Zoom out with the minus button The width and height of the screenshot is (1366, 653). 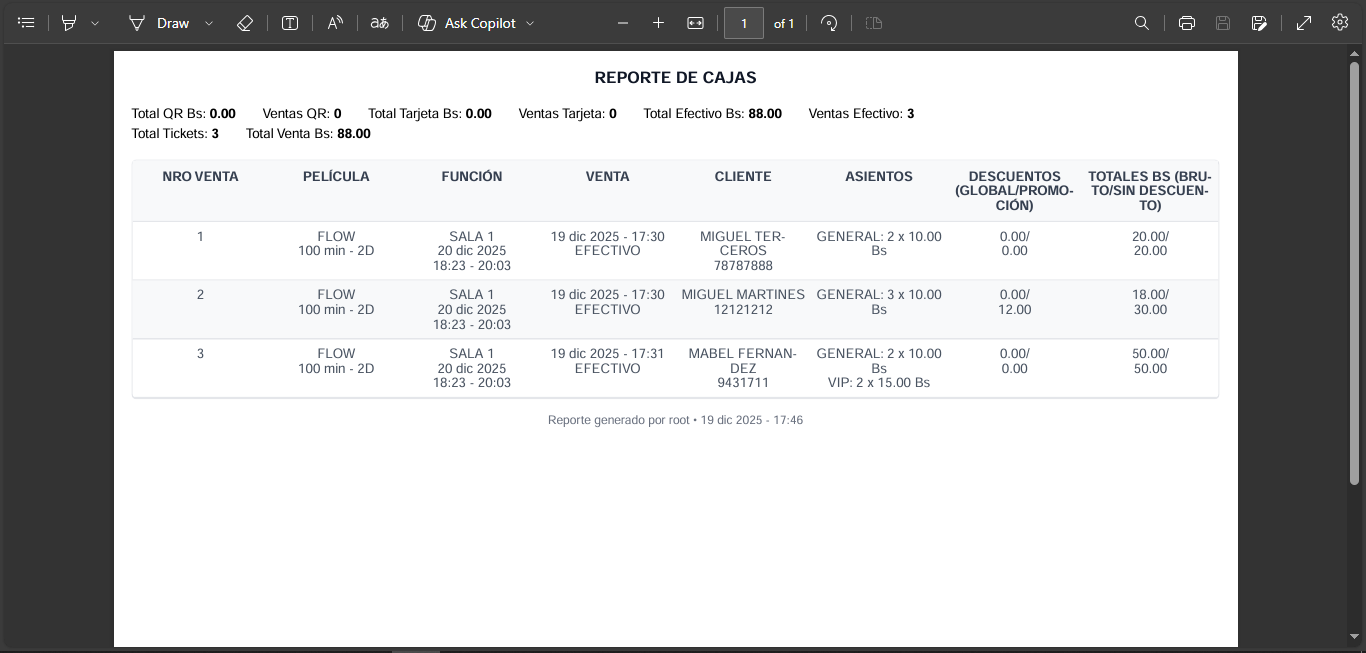pyautogui.click(x=623, y=23)
